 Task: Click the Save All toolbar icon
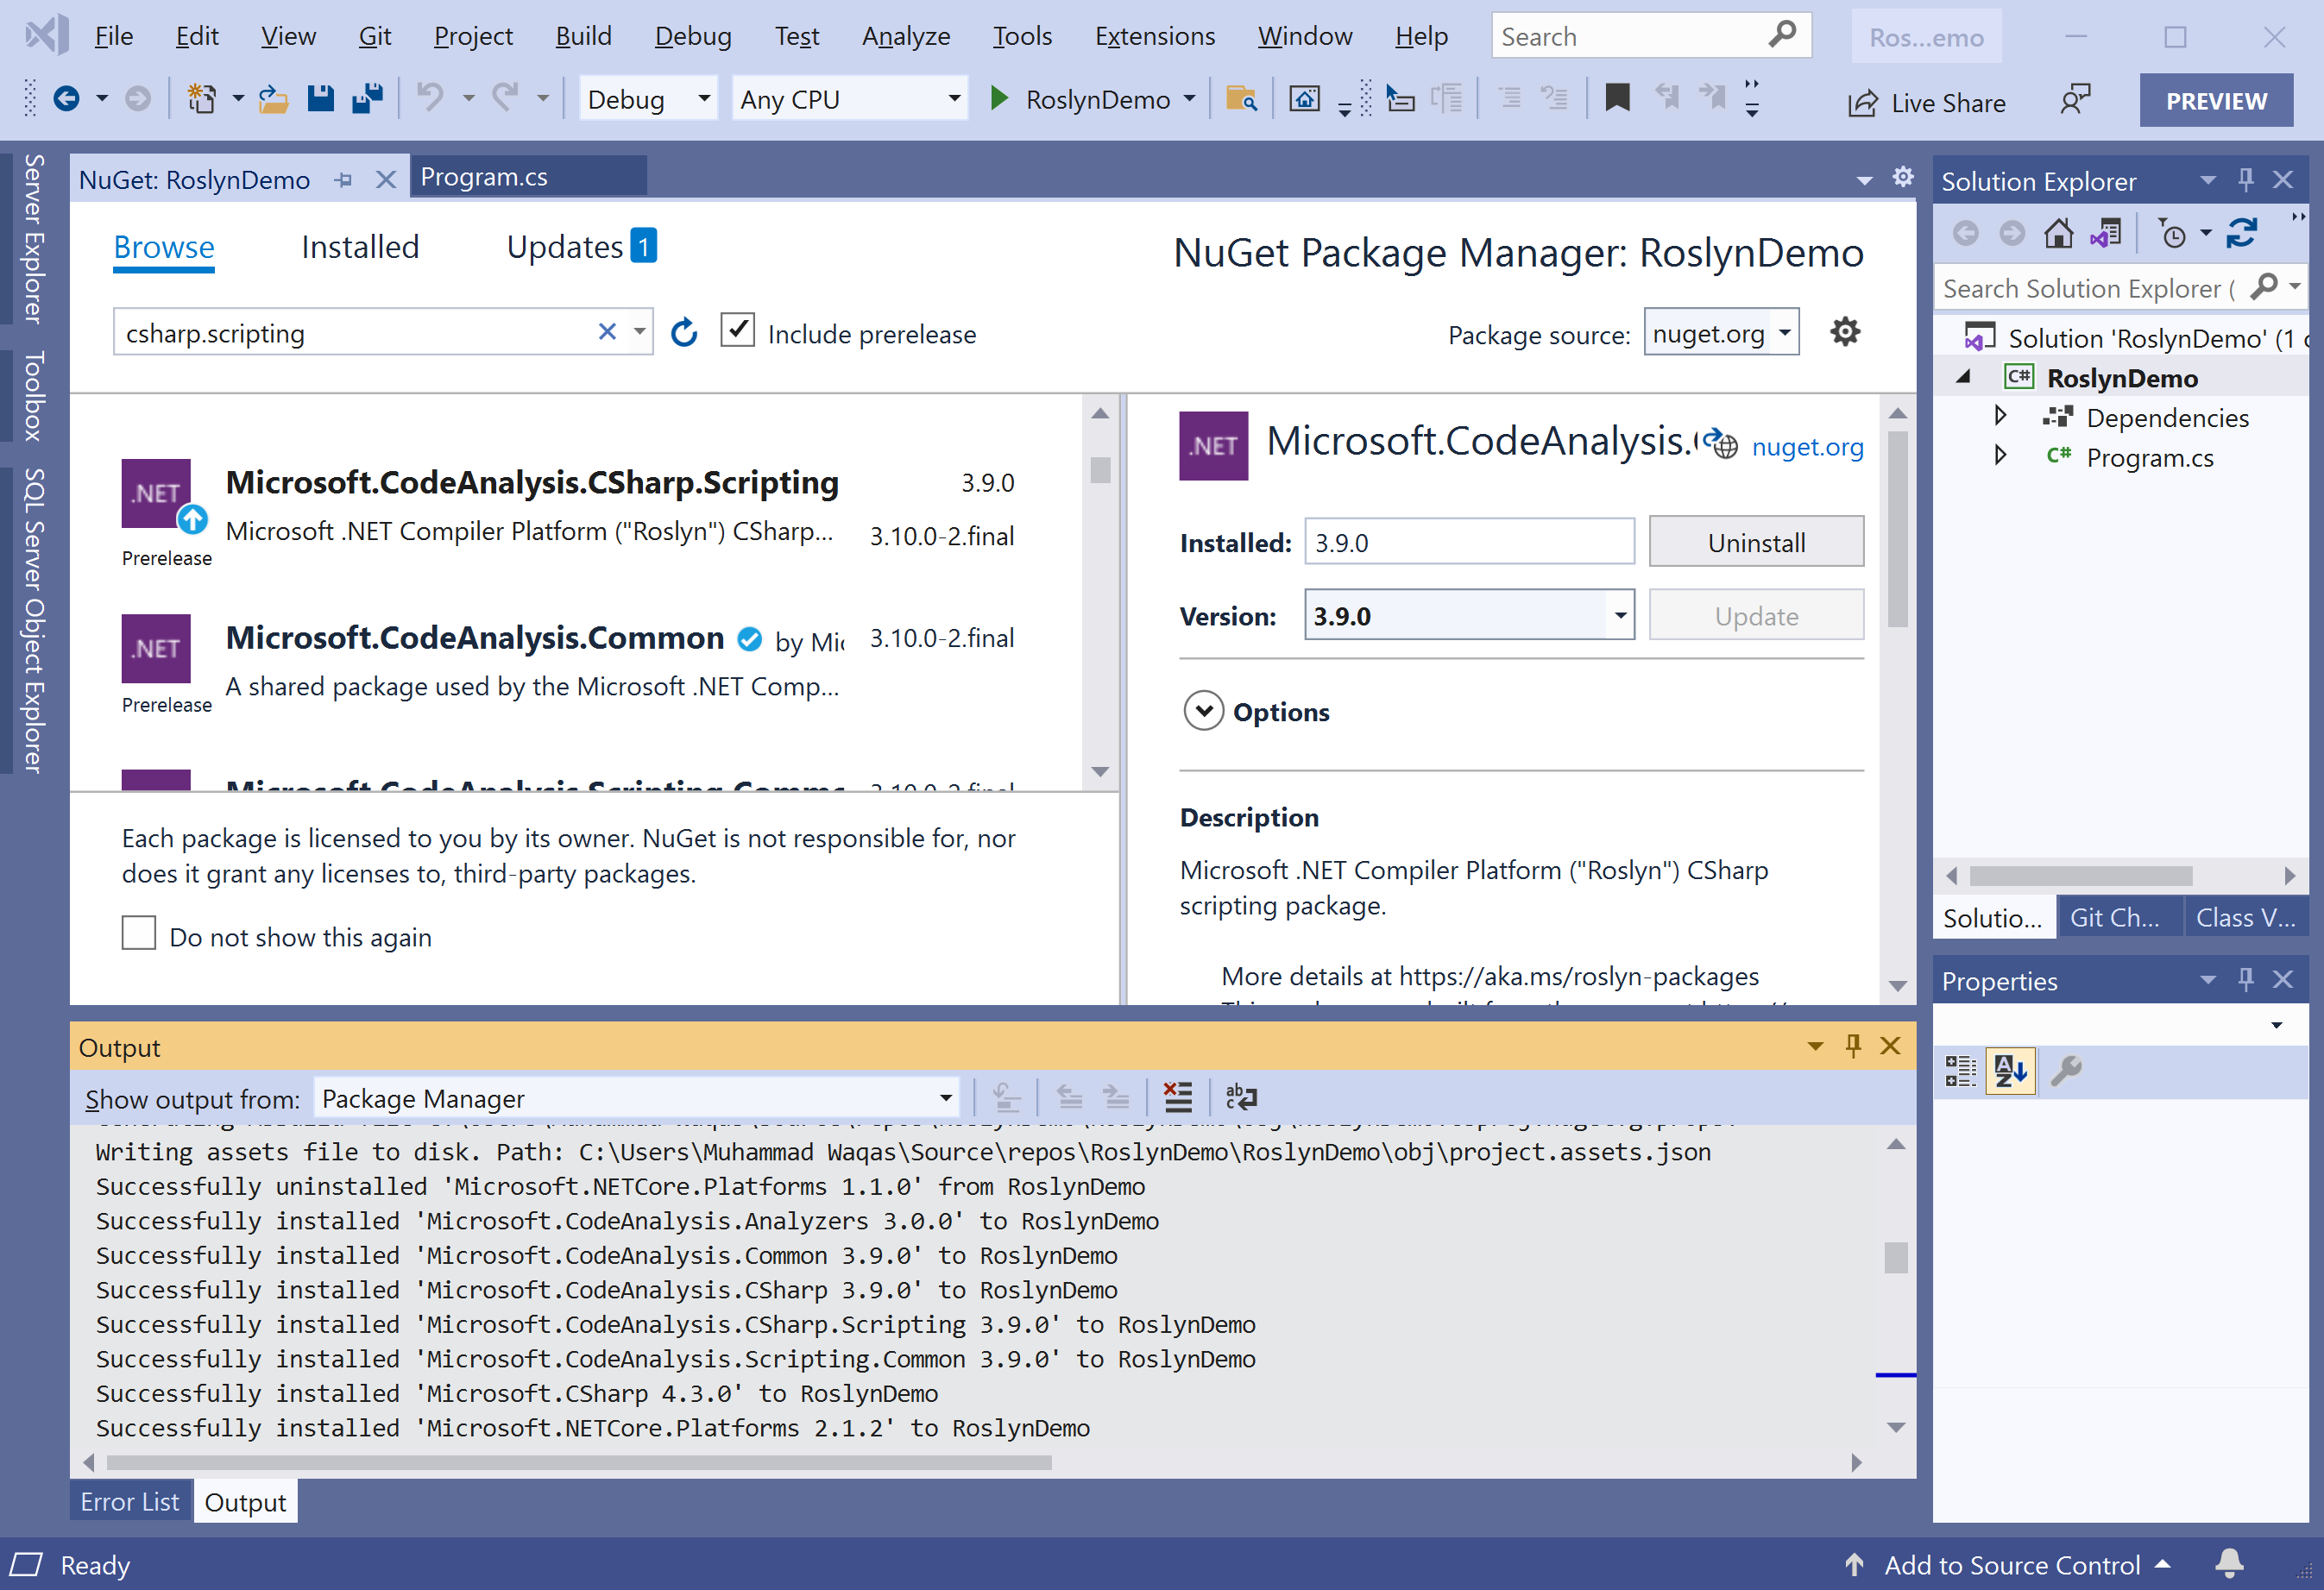[367, 99]
